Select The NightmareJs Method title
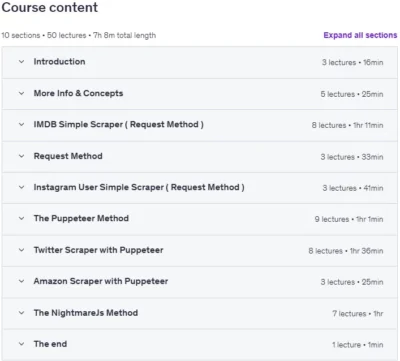The image size is (400, 361). tap(86, 313)
